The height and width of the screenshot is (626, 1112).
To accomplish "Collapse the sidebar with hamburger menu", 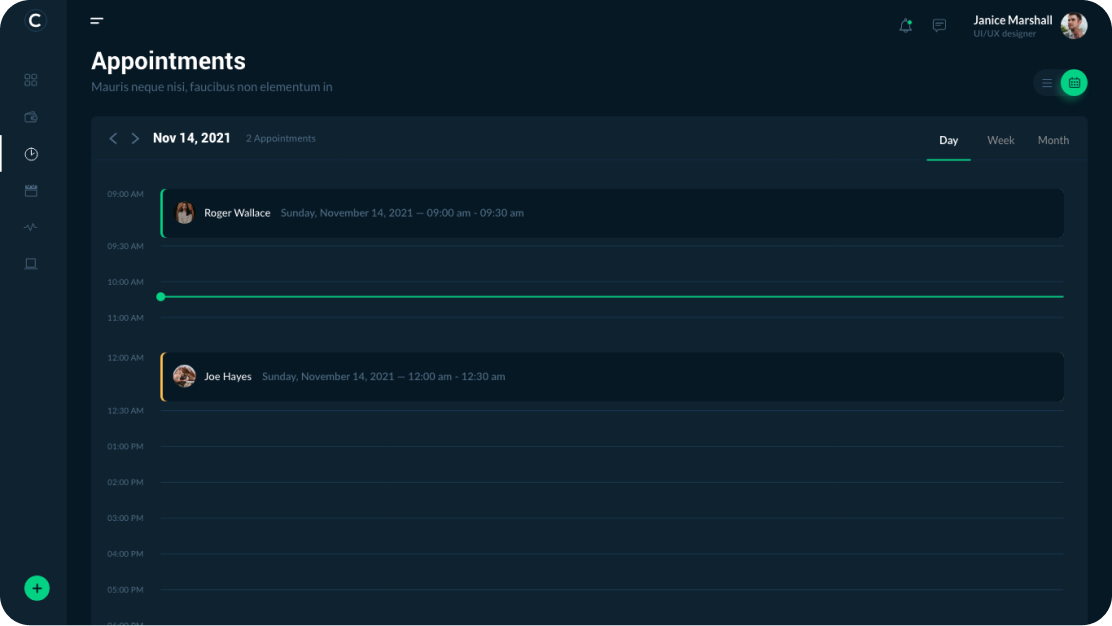I will tap(97, 20).
